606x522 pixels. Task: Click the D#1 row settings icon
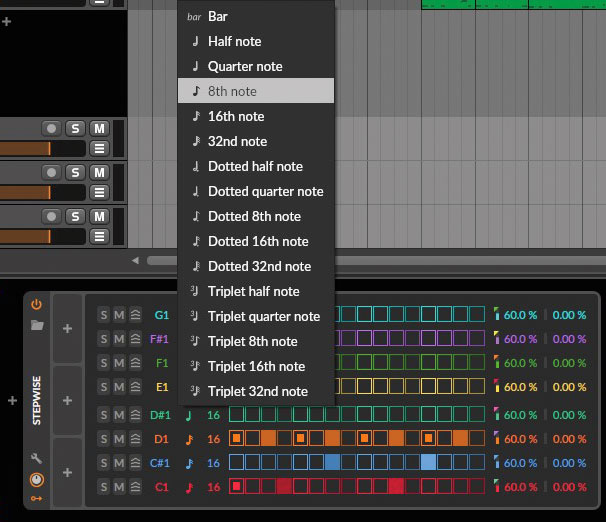click(135, 415)
